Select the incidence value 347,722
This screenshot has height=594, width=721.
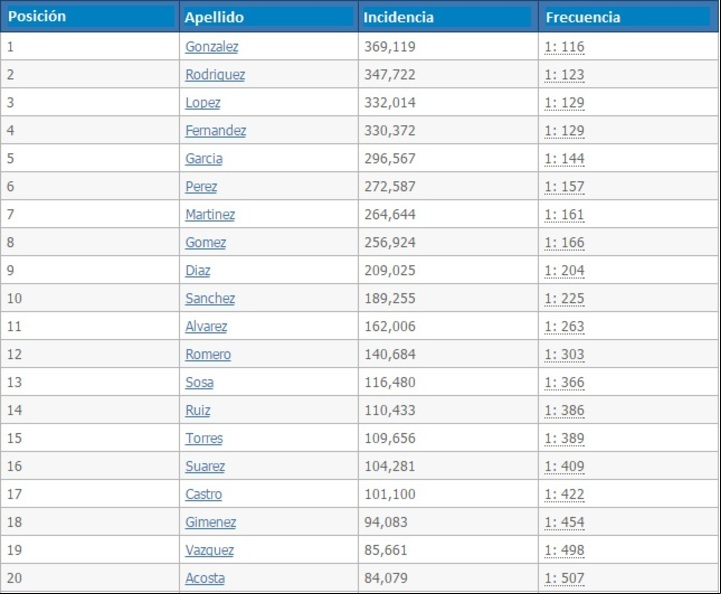pyautogui.click(x=390, y=74)
